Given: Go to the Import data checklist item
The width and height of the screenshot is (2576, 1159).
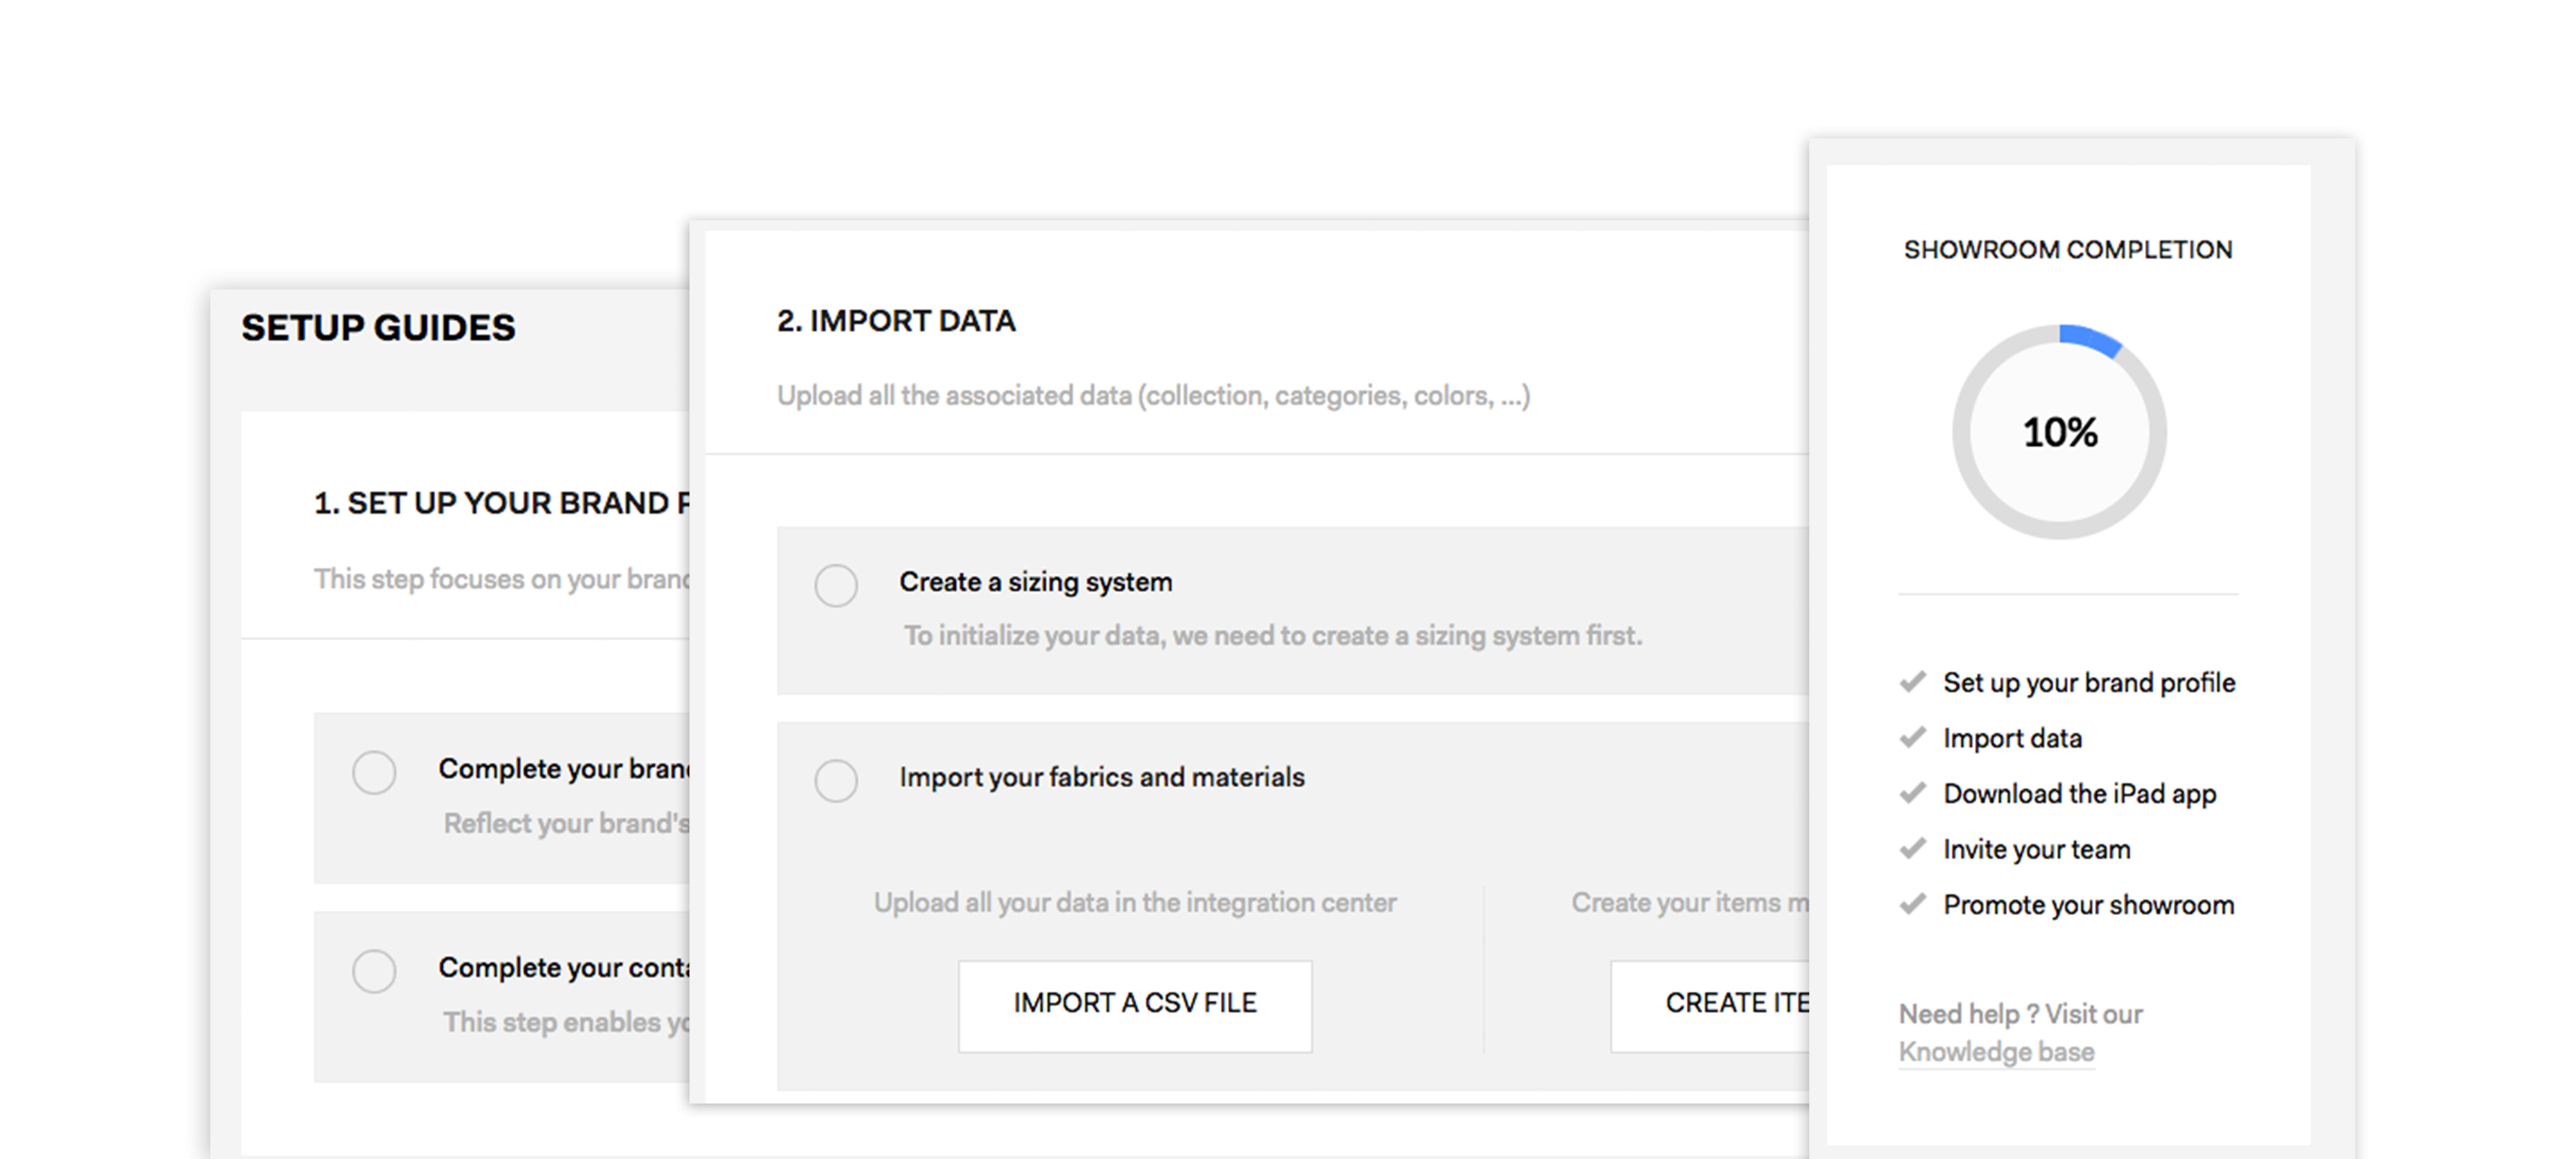Looking at the screenshot, I should click(2012, 738).
